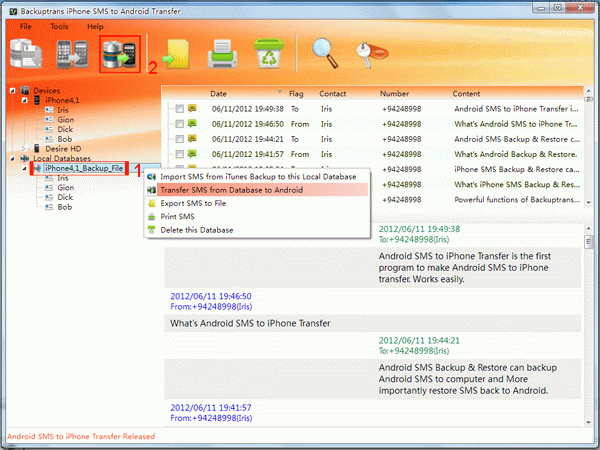The image size is (600, 450).
Task: Click the contact card icon beside Gion under iPhone4,1
Action: tap(49, 119)
